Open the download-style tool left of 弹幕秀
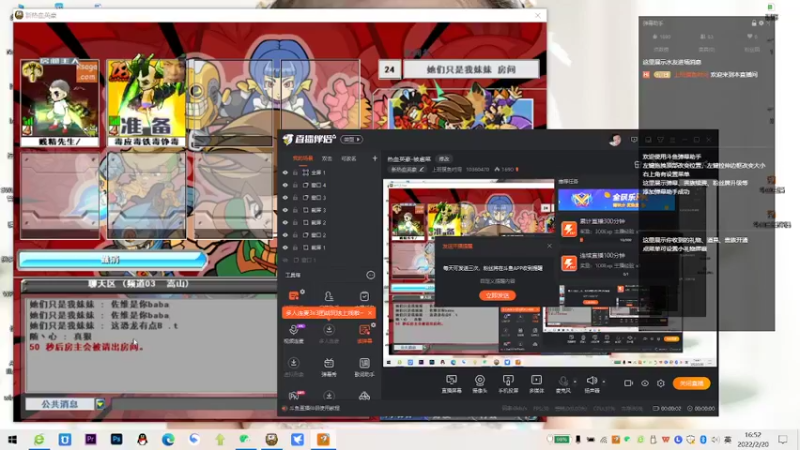 point(294,367)
